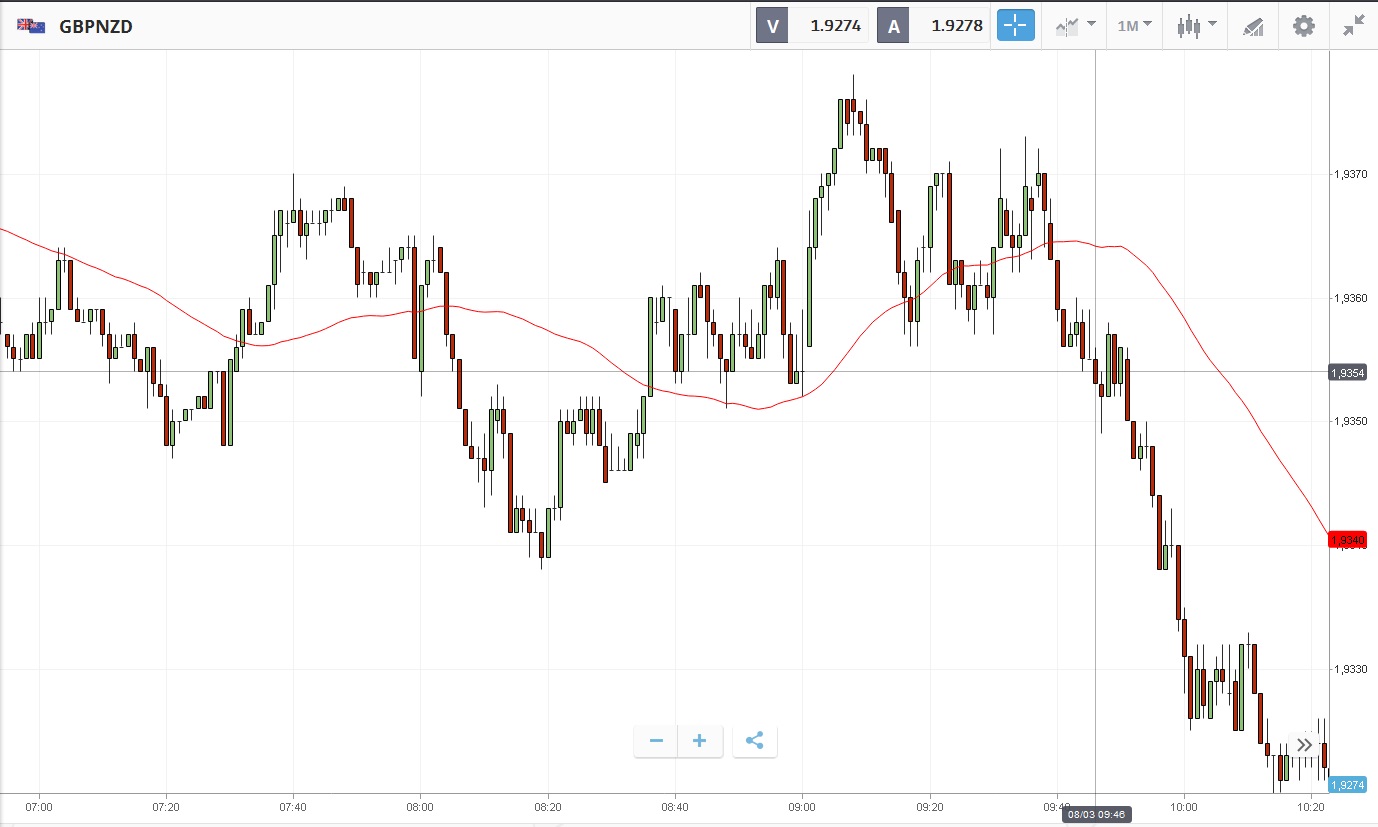Toggle the crosshair cursor mode
The image size is (1378, 827).
click(x=1015, y=26)
